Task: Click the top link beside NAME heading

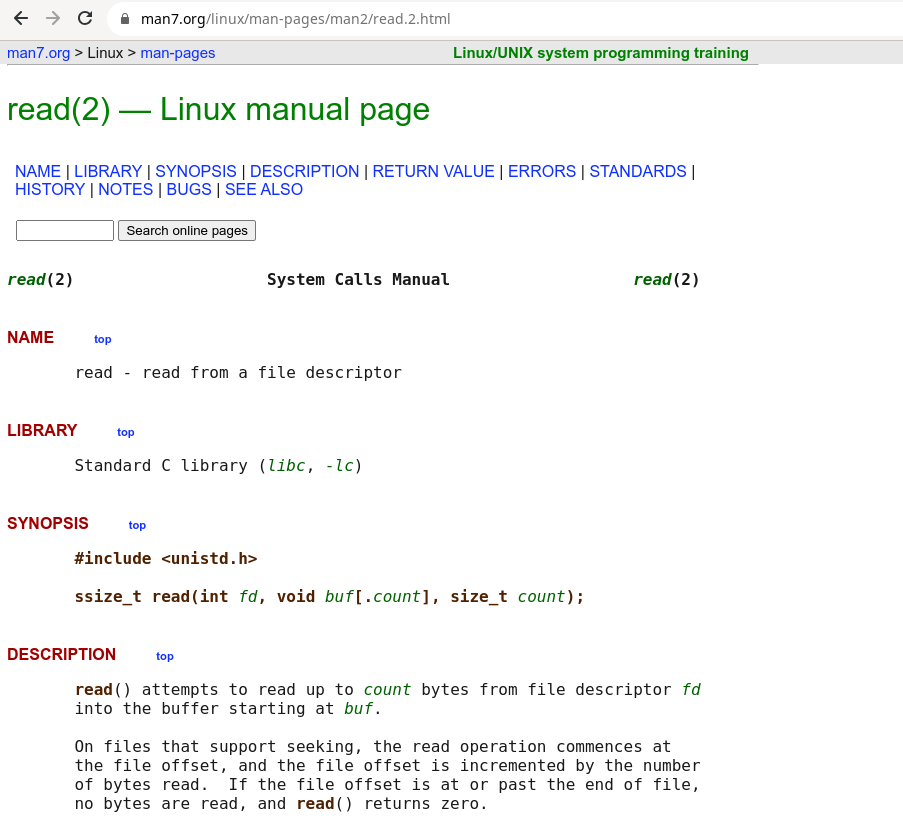Action: coord(102,339)
